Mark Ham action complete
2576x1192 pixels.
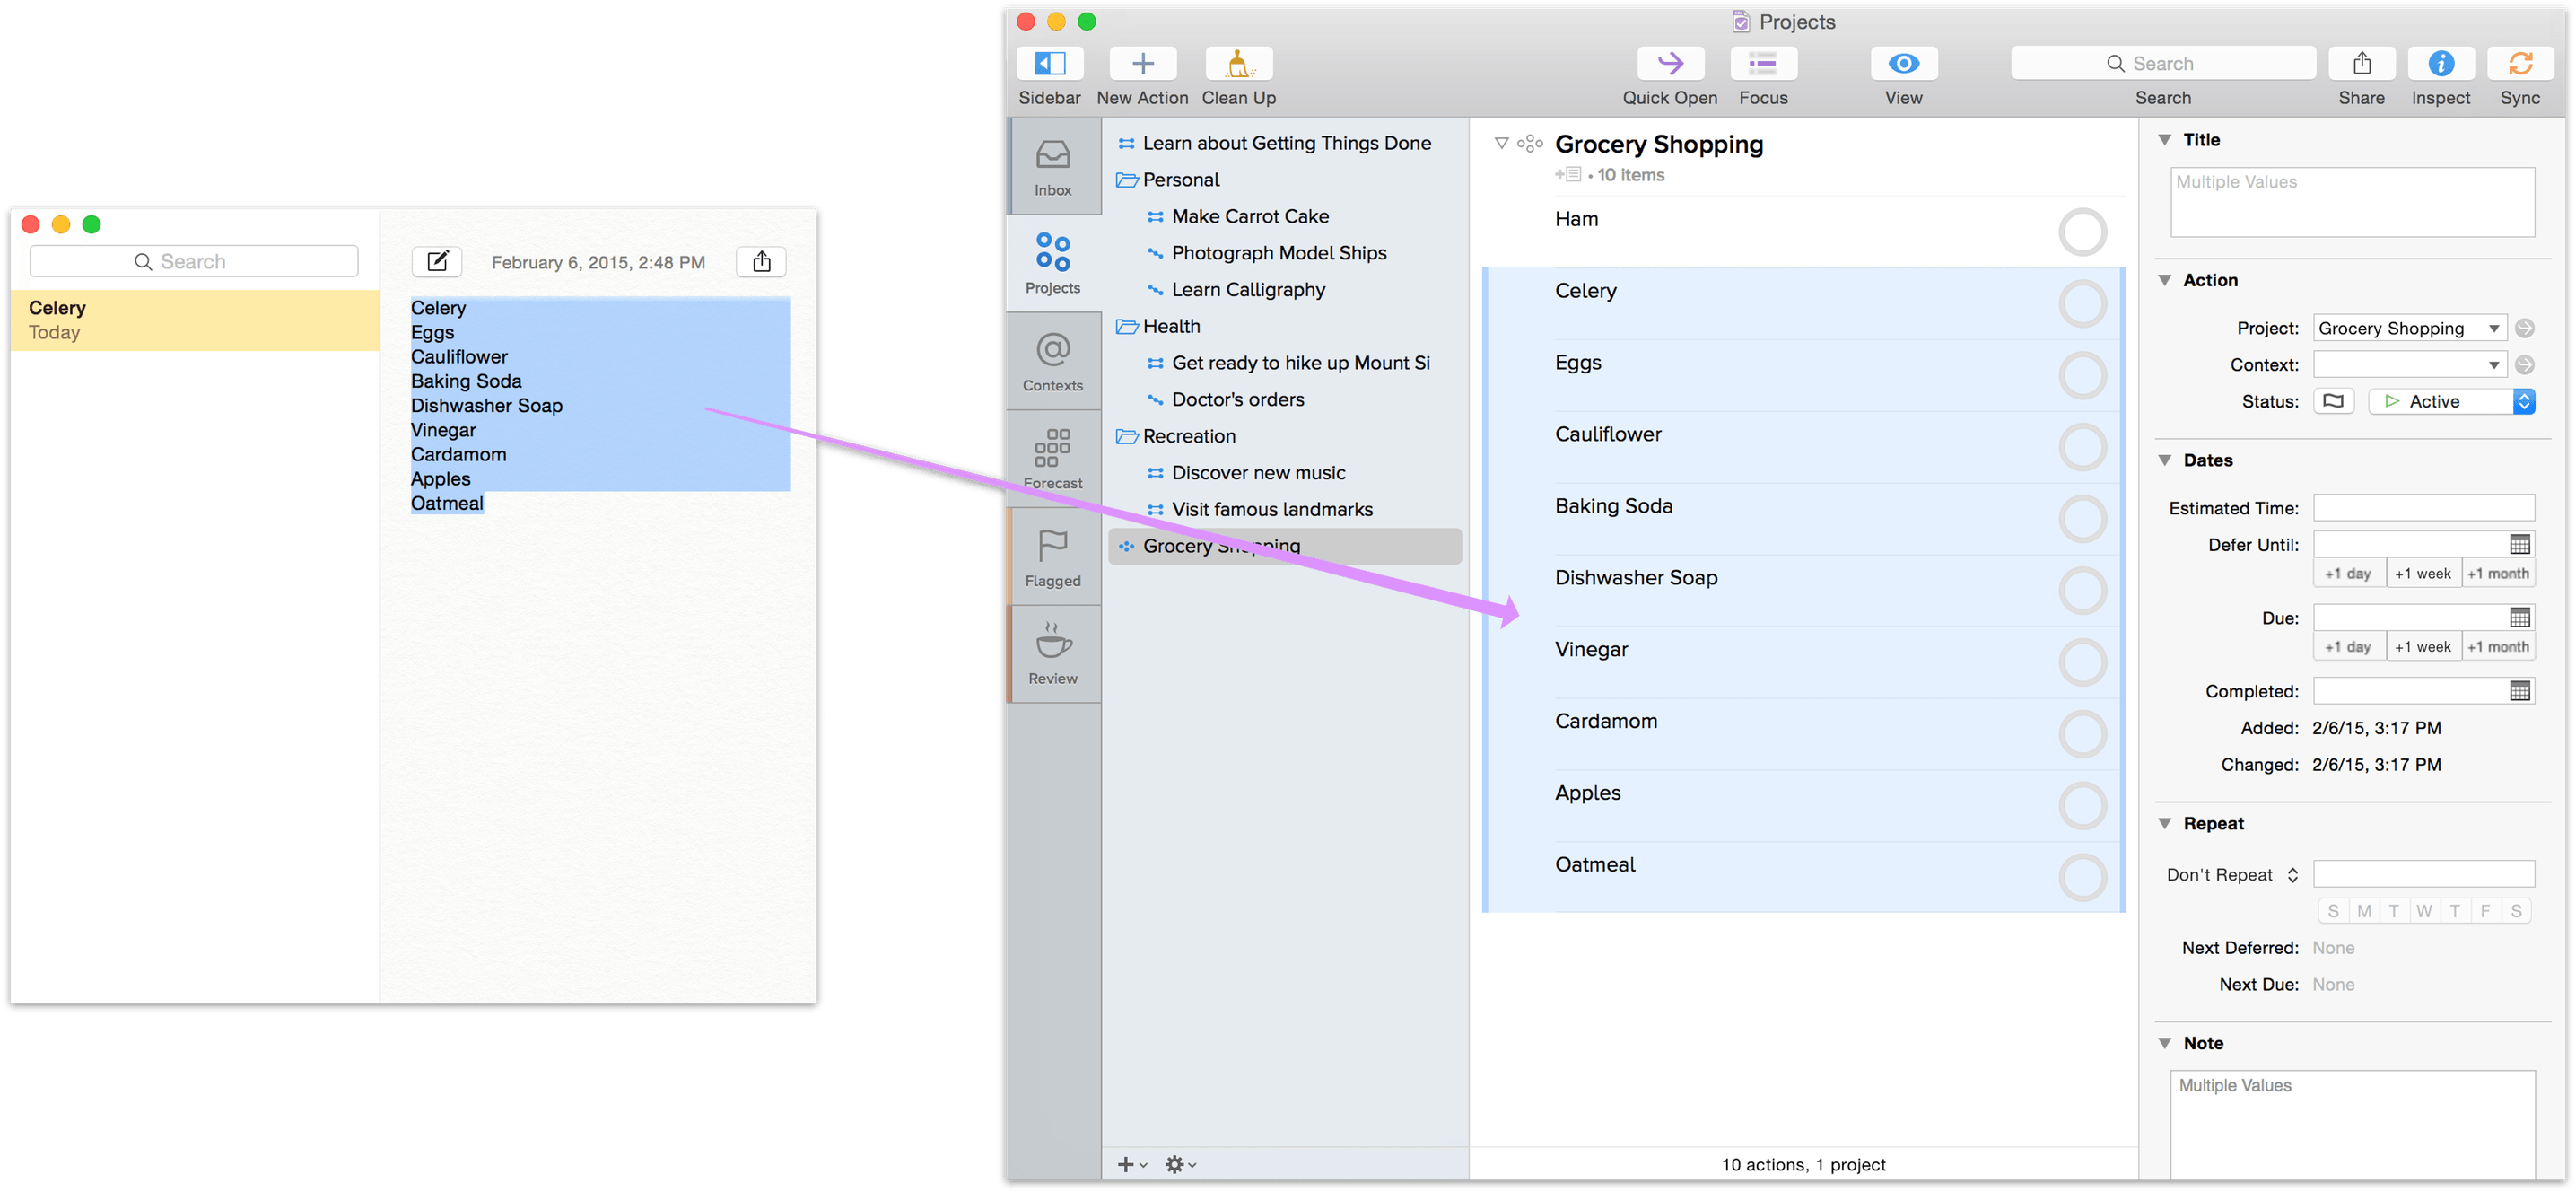[x=2082, y=232]
